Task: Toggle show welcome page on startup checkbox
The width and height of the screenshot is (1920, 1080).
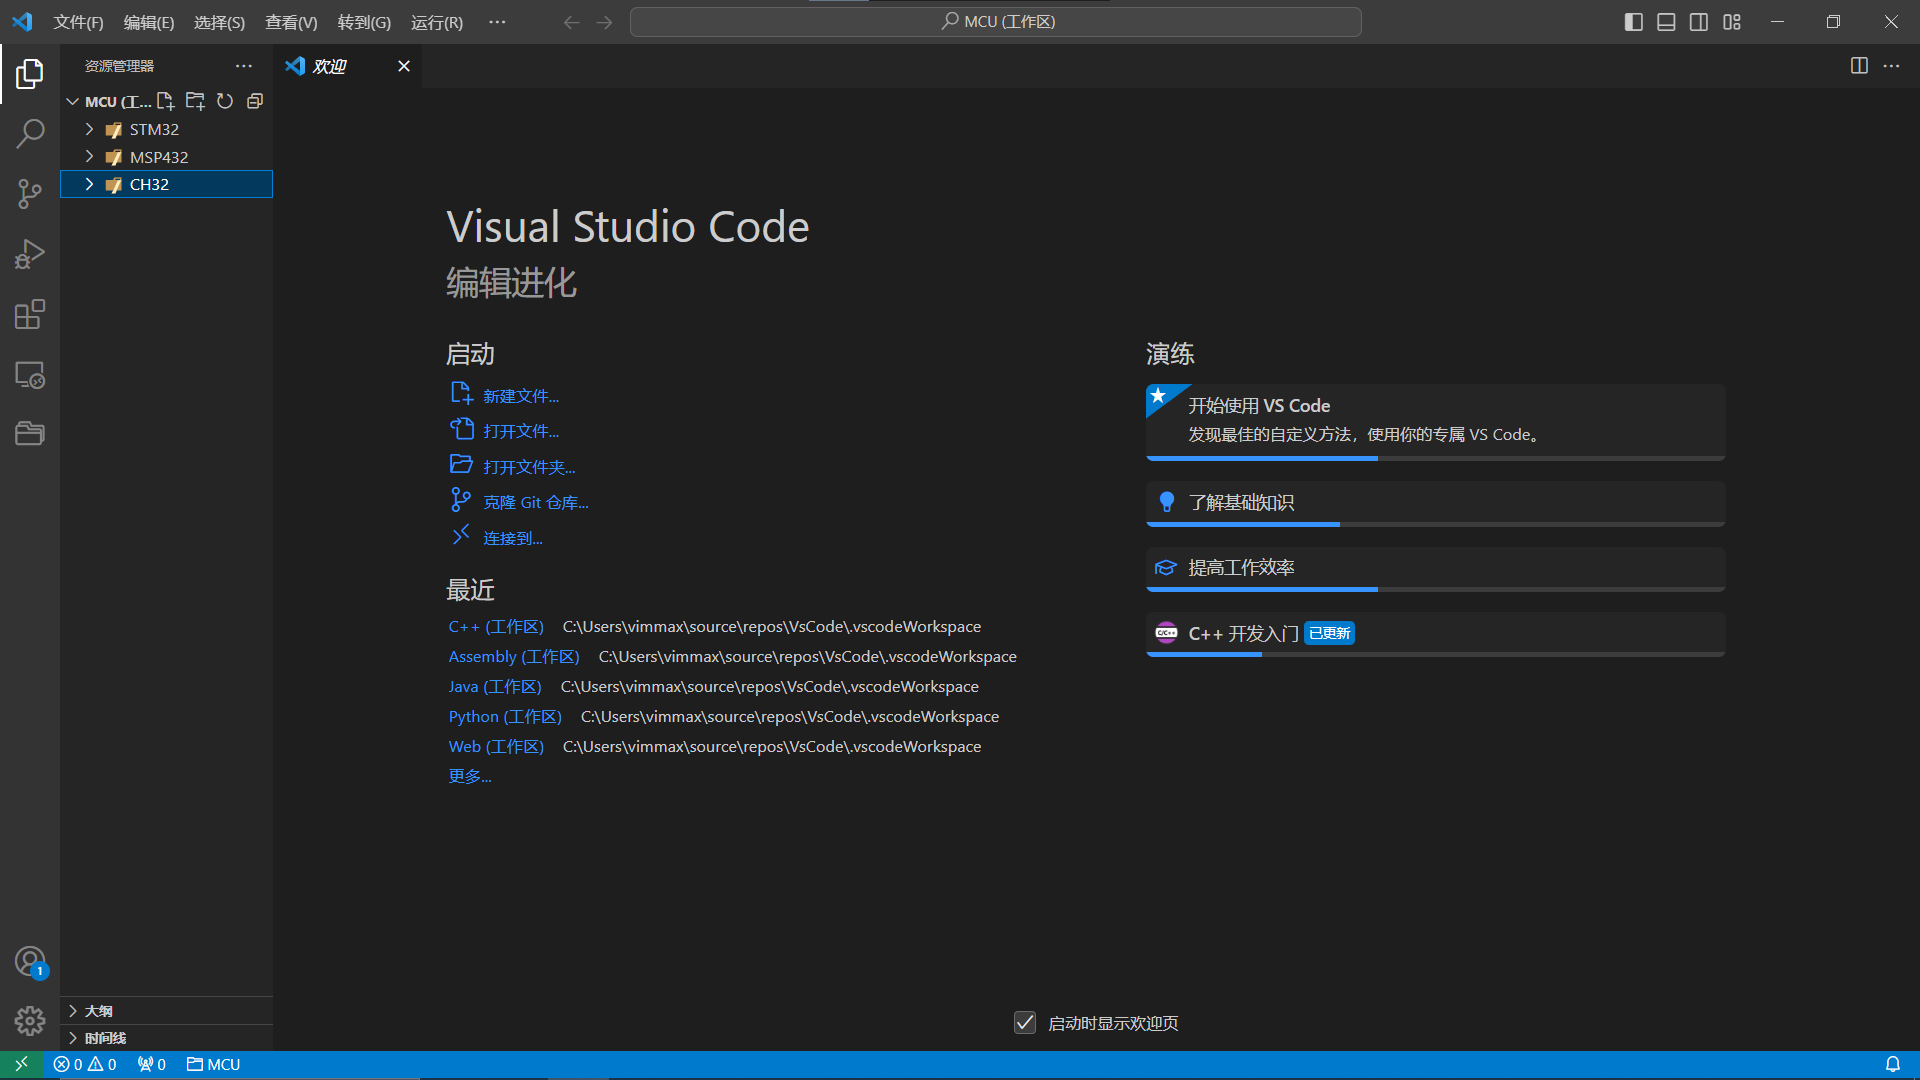Action: click(1025, 1023)
